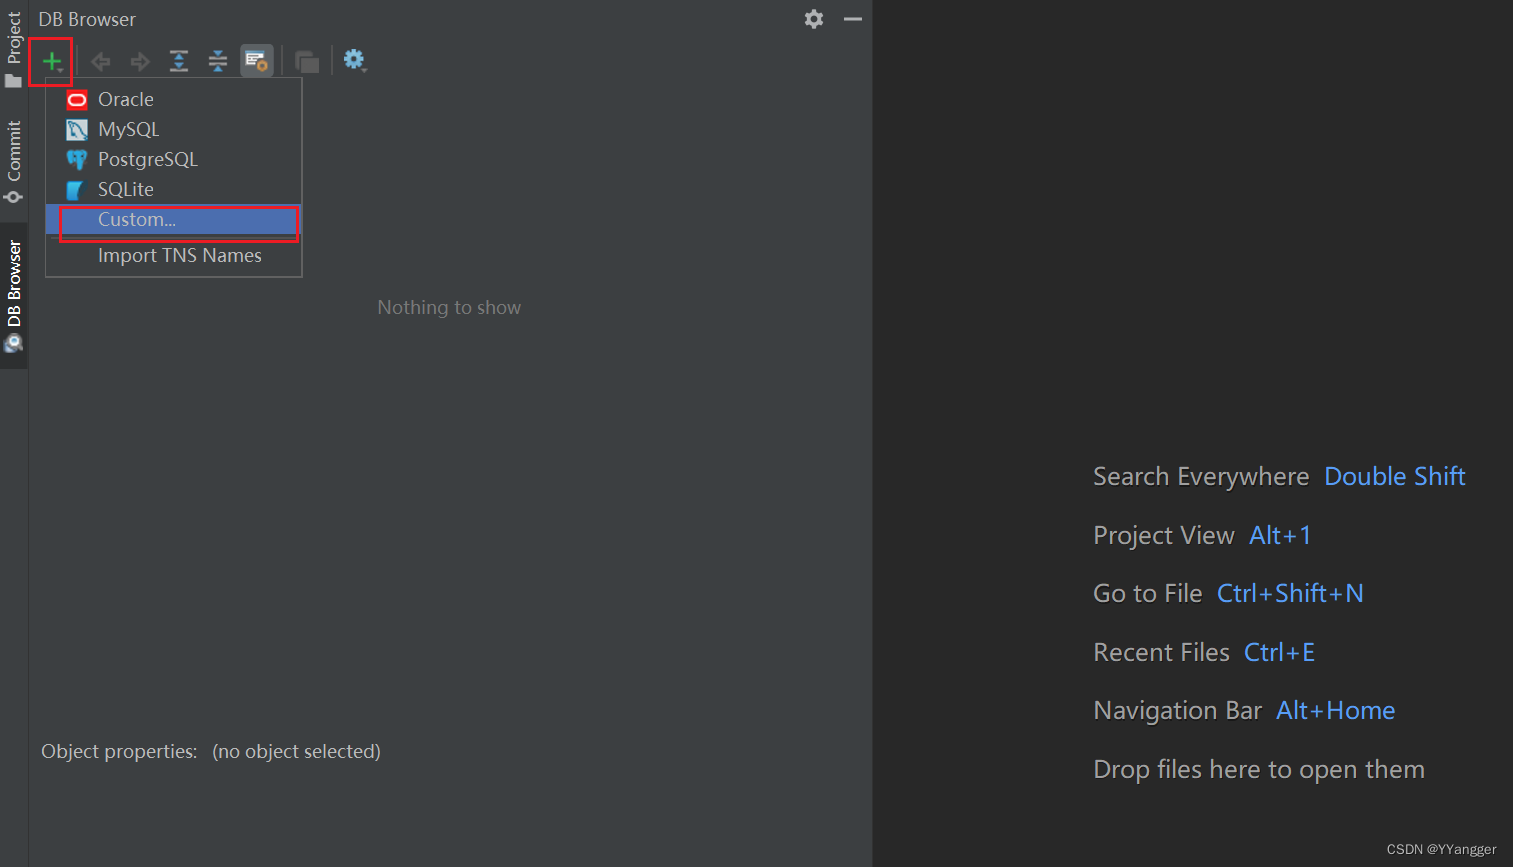Viewport: 1513px width, 867px height.
Task: Choose Oracle from connection menu
Action: 174,99
